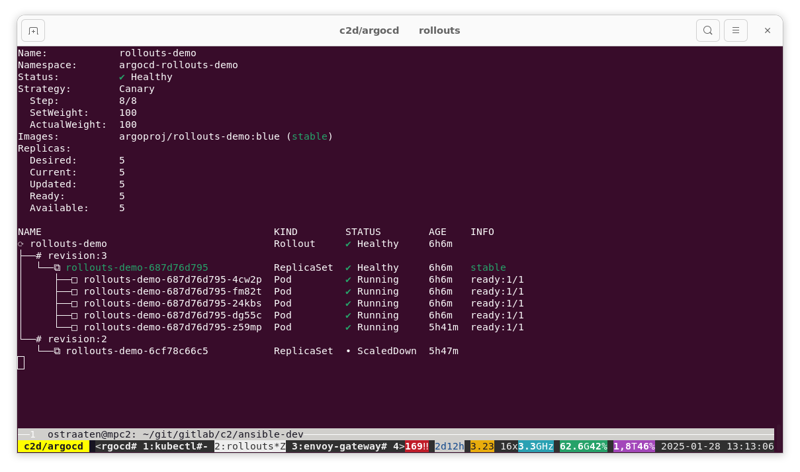Open the terminal search icon
The image size is (800, 472).
coord(708,31)
